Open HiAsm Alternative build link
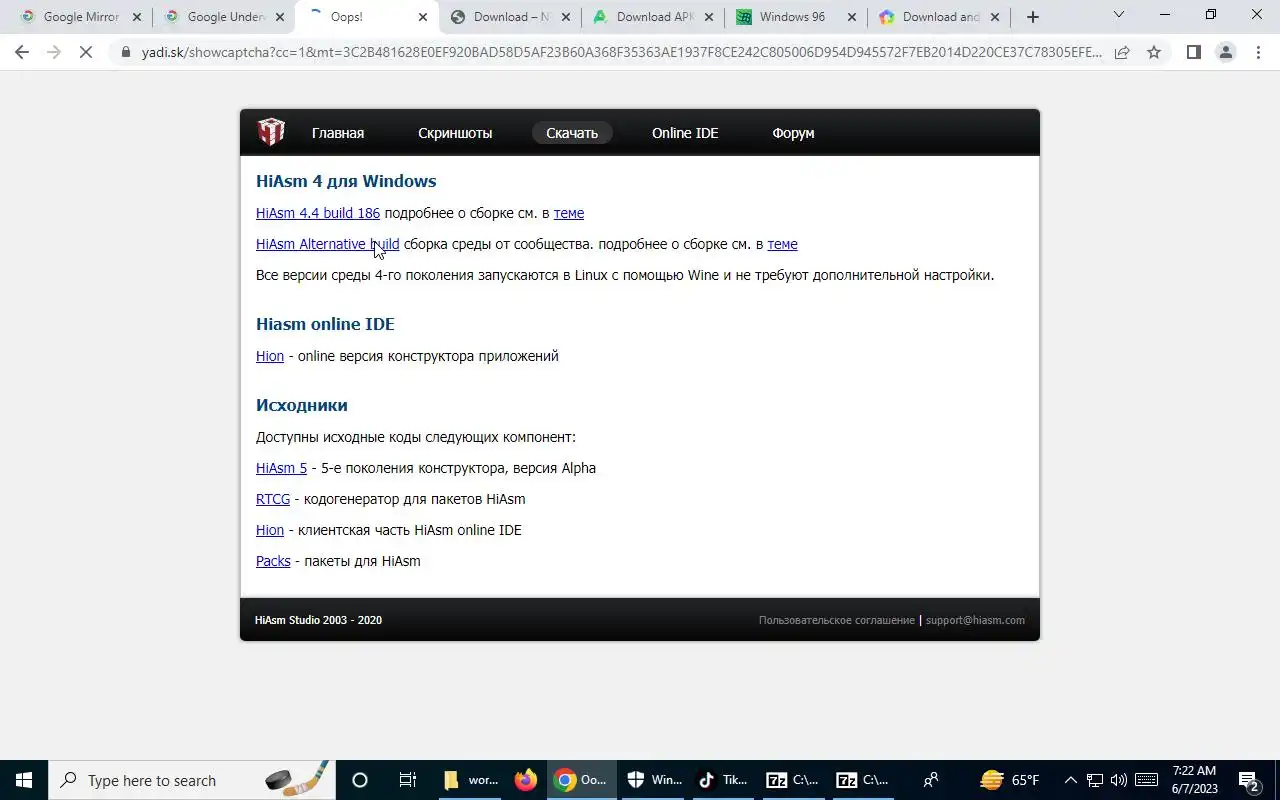Viewport: 1280px width, 800px height. tap(327, 244)
